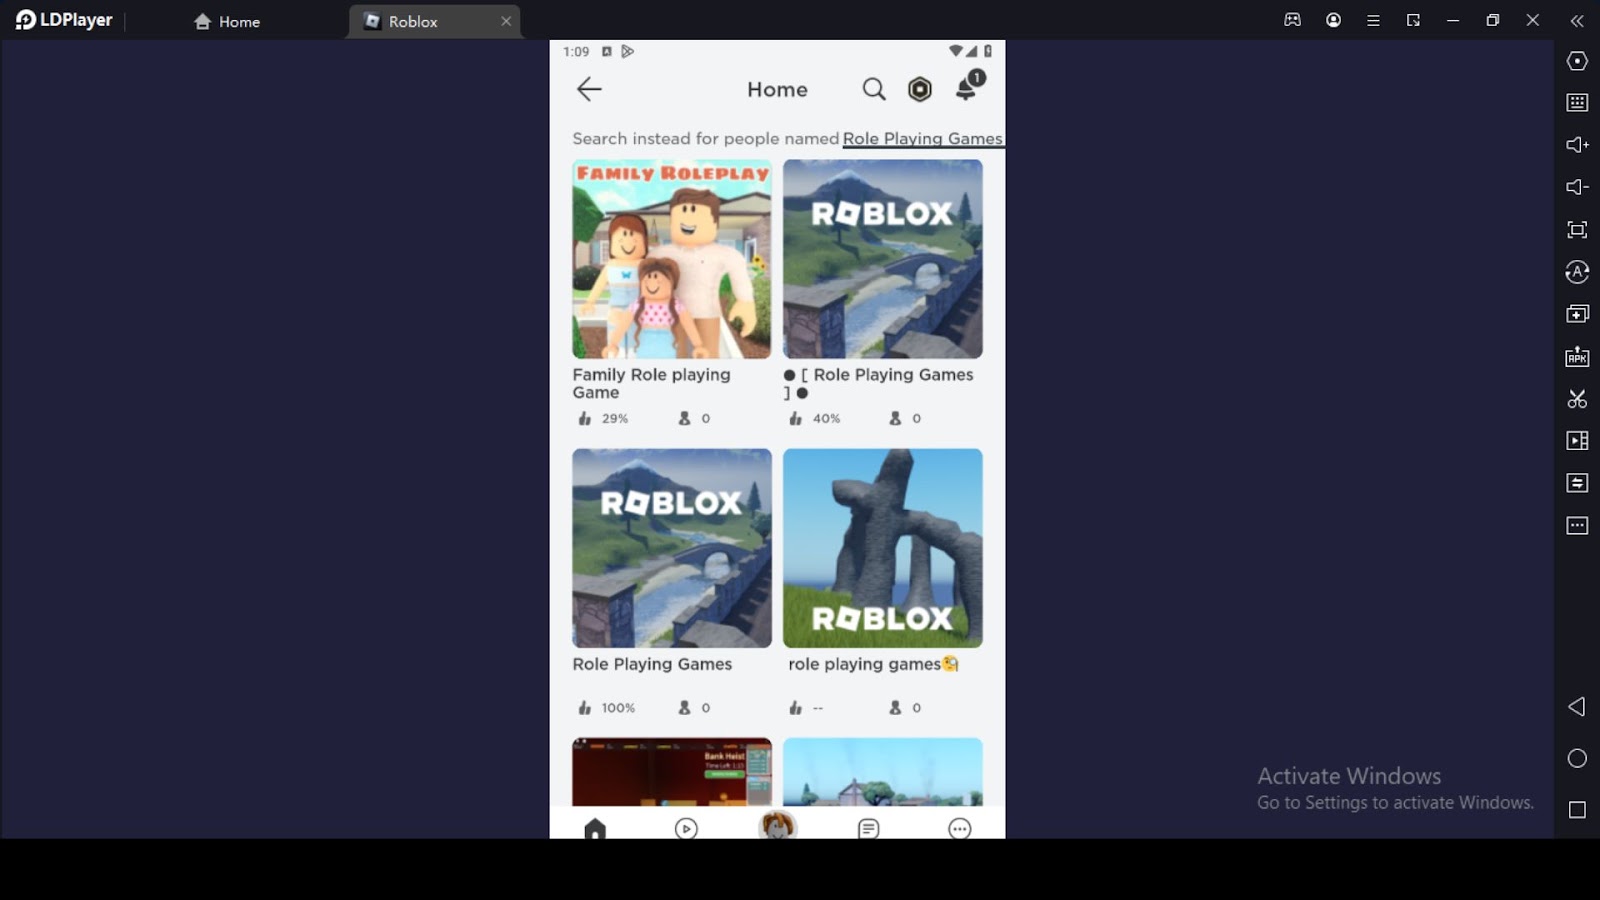Switch to the LDPlayer Home tab
Screen dimensions: 1600x900
click(227, 21)
